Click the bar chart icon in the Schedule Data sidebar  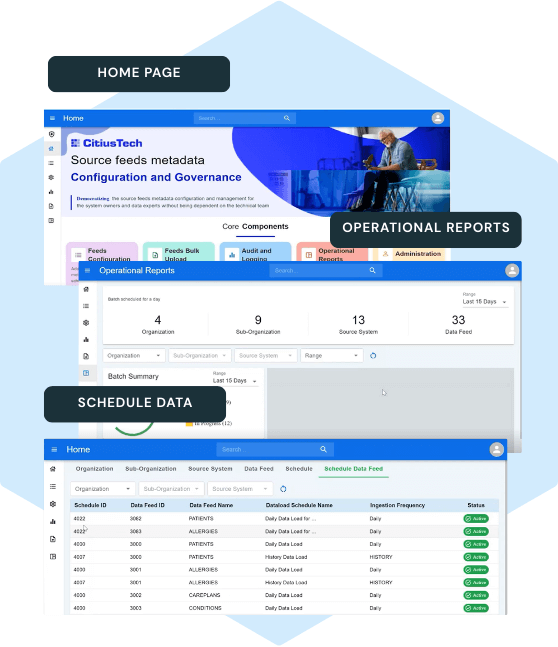[53, 522]
